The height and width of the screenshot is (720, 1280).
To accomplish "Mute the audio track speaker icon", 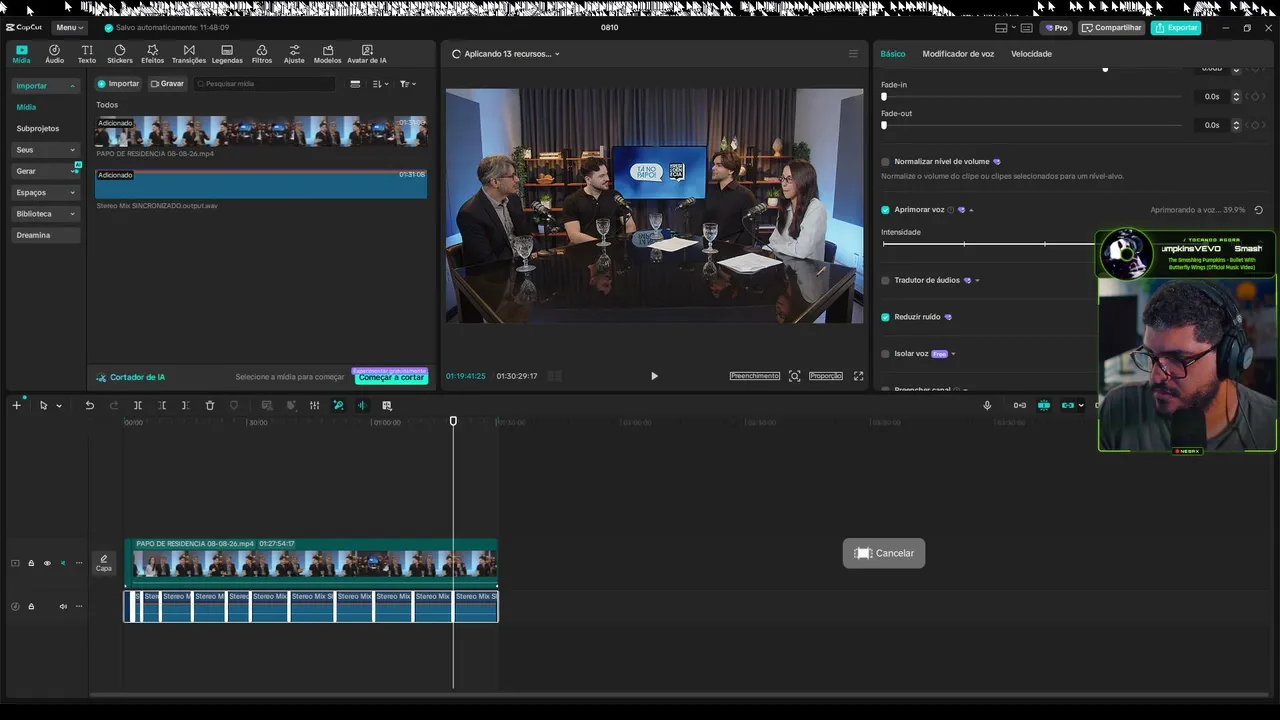I will [63, 606].
